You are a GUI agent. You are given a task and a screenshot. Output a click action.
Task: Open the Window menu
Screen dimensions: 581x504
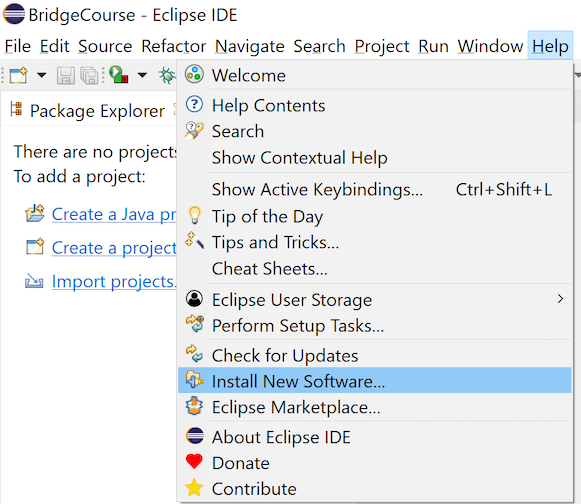pyautogui.click(x=490, y=46)
